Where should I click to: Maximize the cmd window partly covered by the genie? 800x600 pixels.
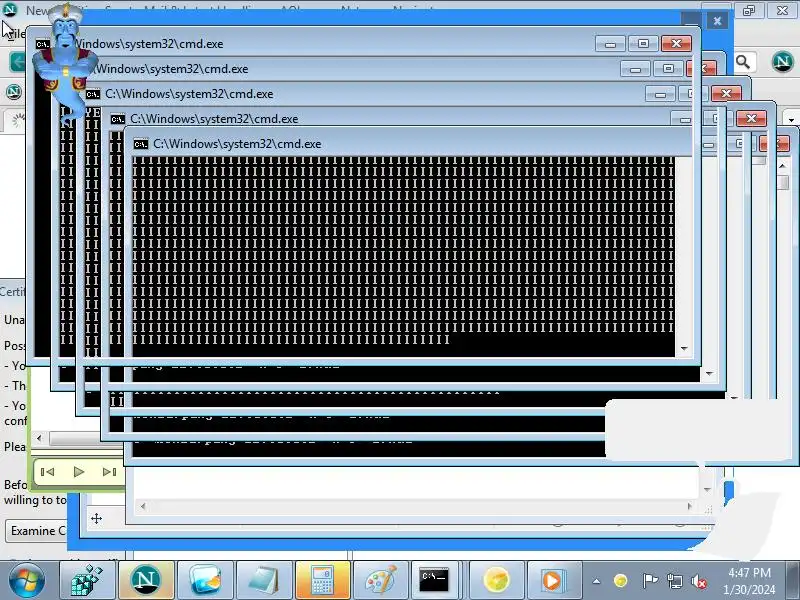click(643, 44)
